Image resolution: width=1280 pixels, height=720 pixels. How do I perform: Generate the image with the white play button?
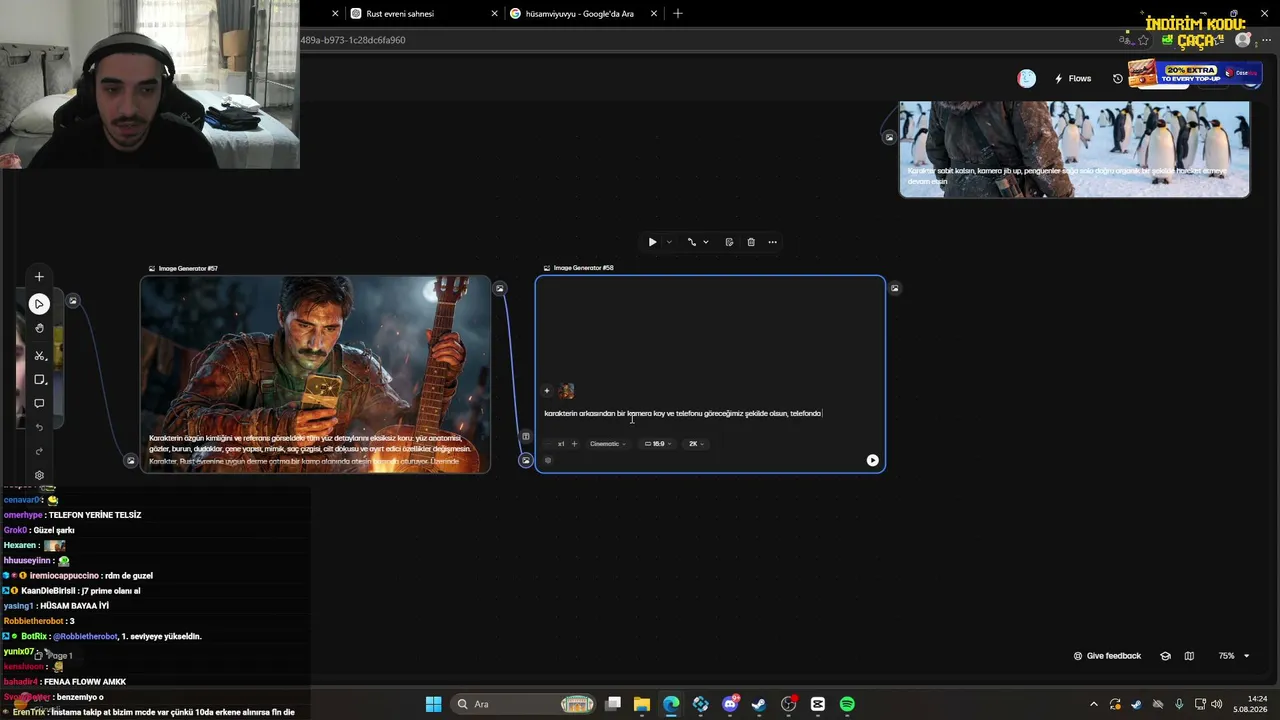point(873,460)
